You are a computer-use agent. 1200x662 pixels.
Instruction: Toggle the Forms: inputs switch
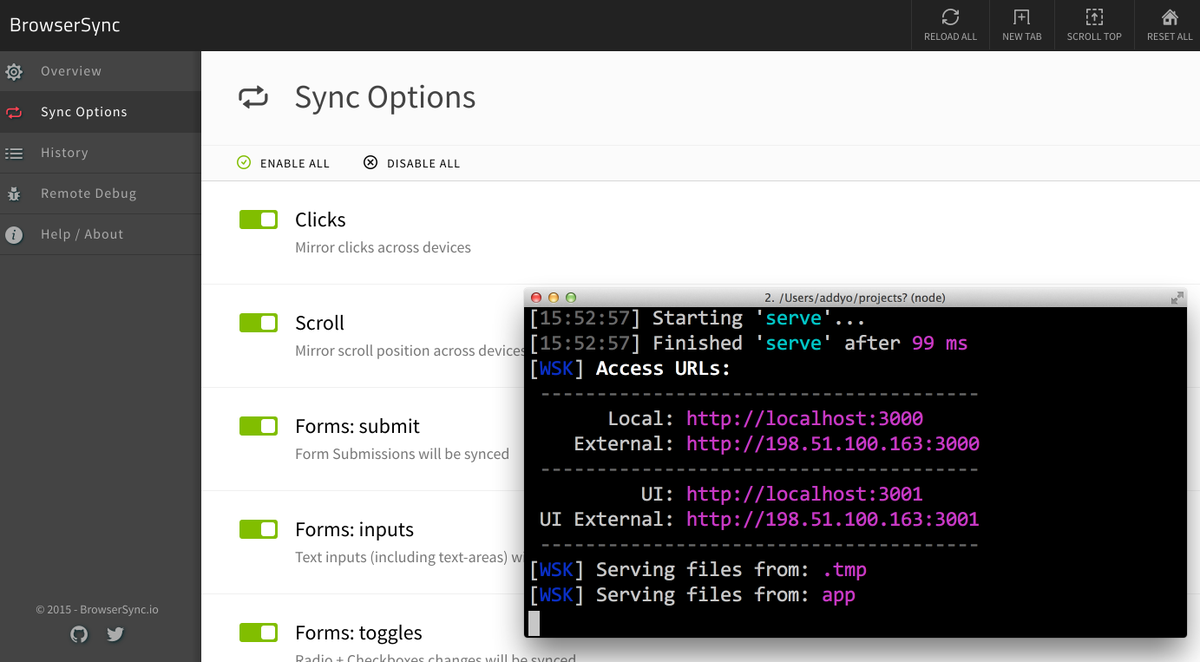coord(258,529)
